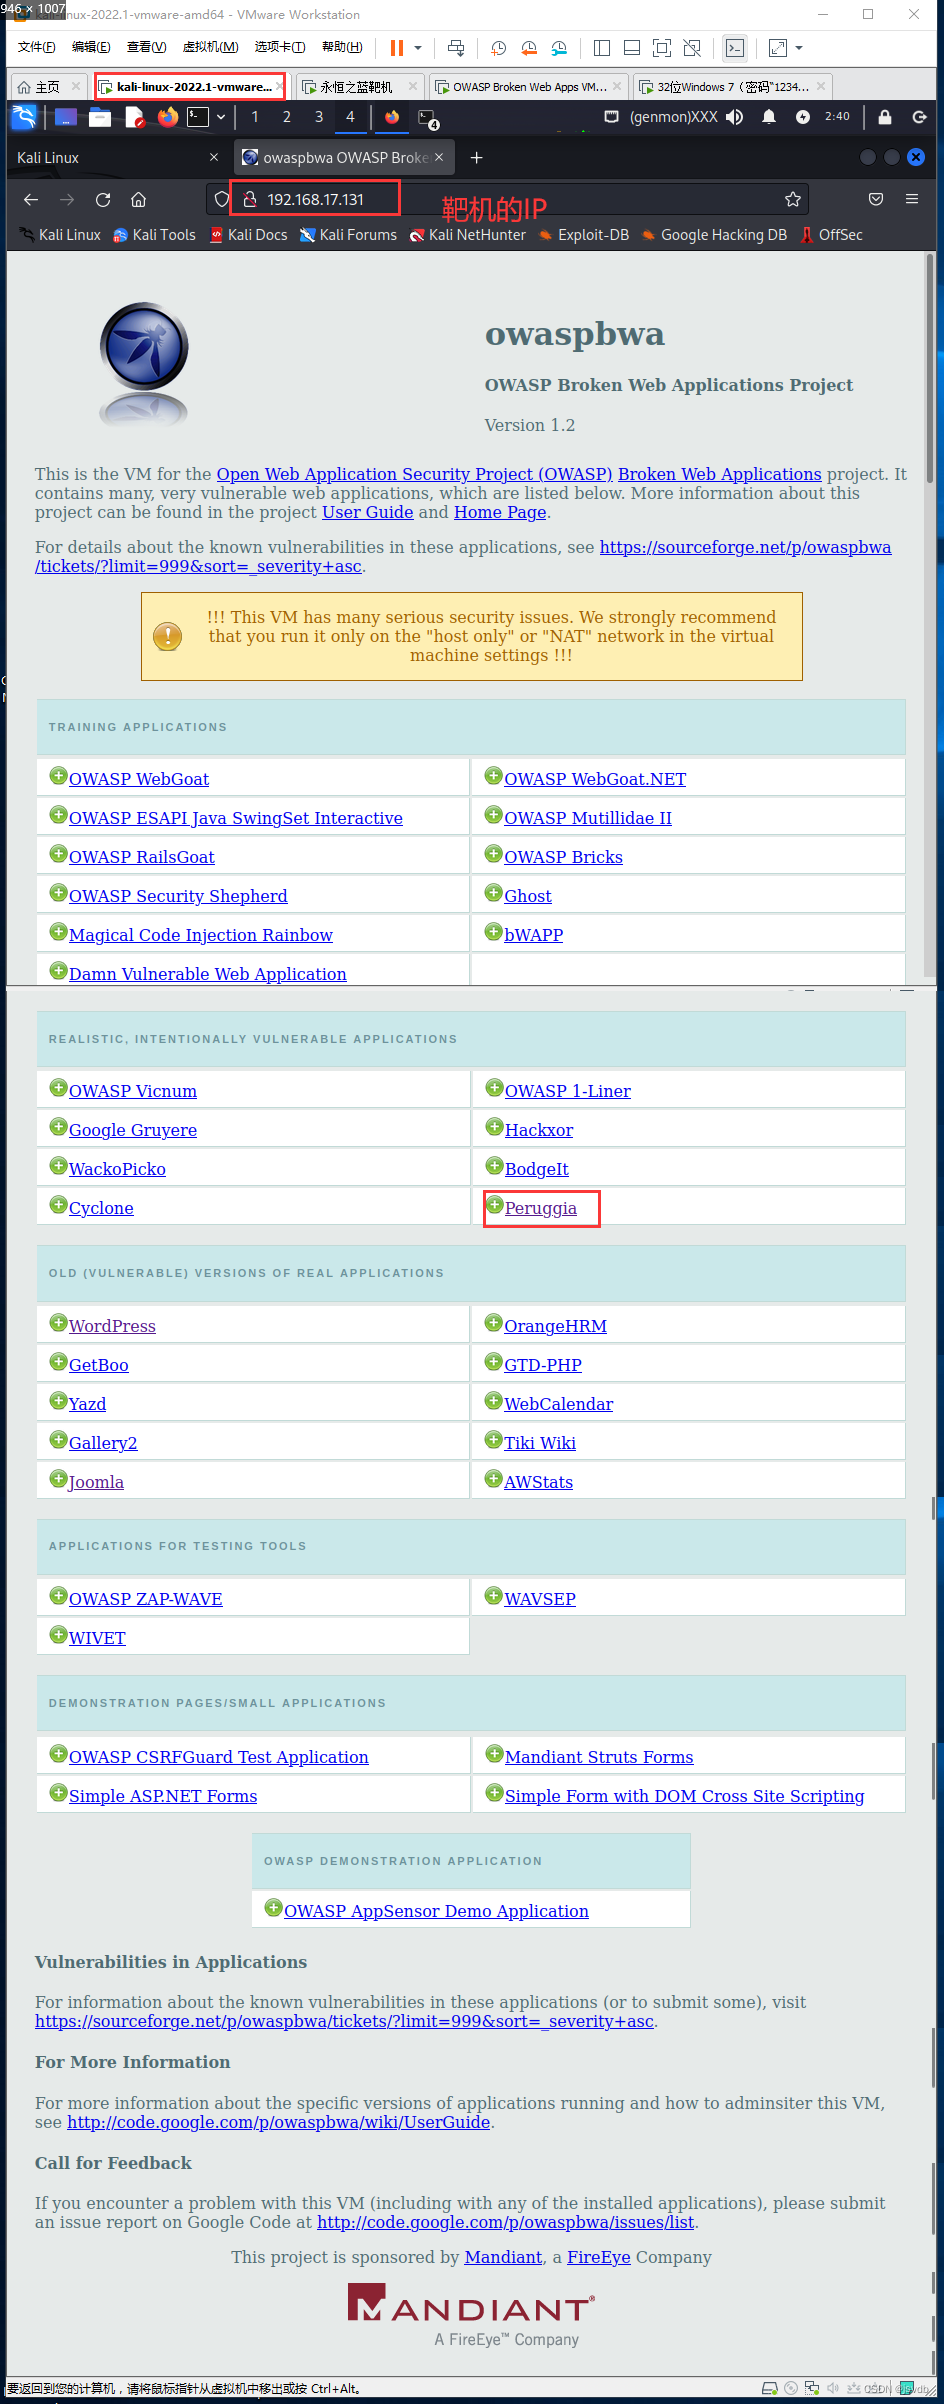Open the OWASP Bricks link
This screenshot has height=2404, width=944.
coord(563,857)
